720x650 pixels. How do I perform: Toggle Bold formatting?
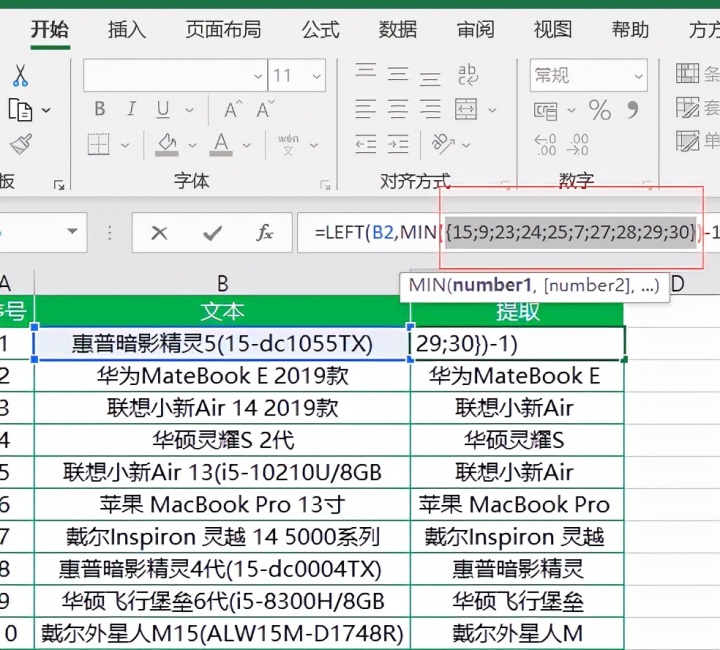100,109
